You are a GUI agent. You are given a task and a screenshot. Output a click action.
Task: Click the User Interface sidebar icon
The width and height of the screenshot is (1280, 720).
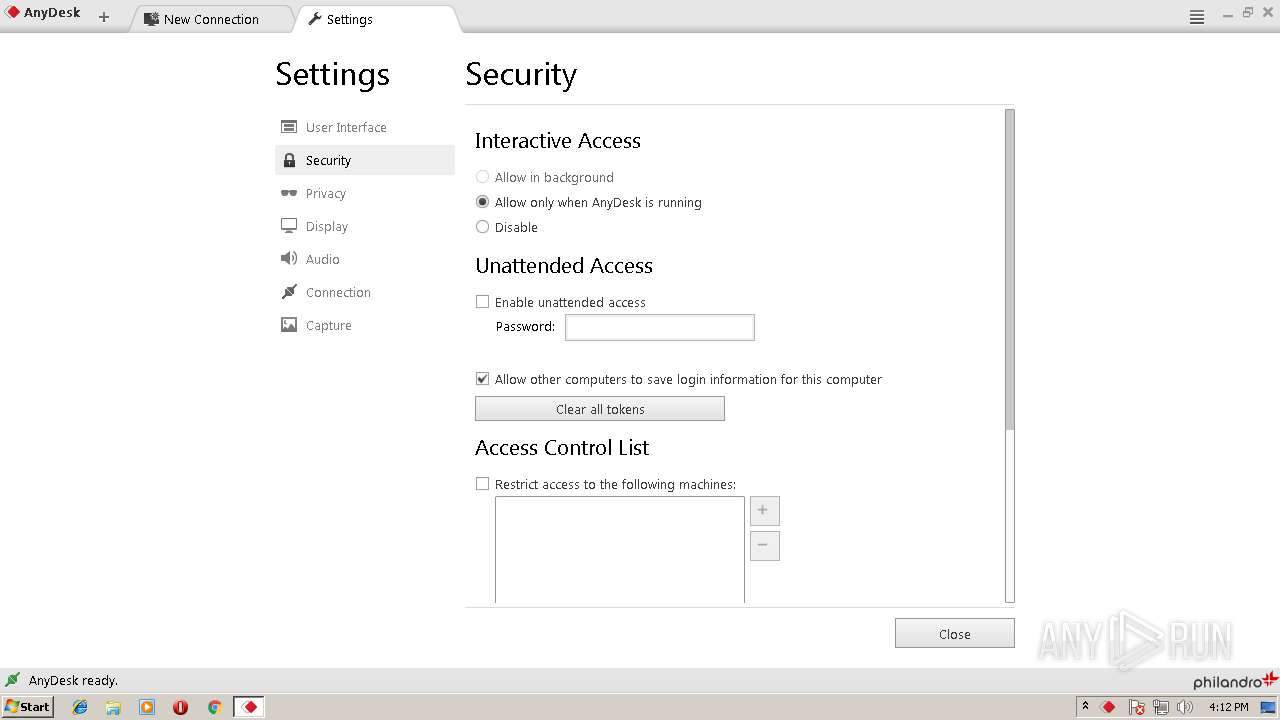click(x=289, y=127)
